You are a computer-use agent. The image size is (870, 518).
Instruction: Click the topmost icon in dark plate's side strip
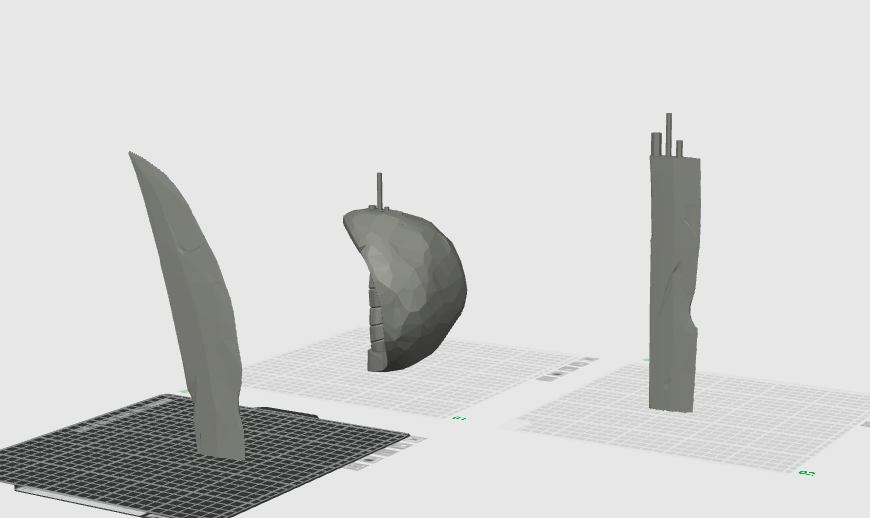point(415,439)
